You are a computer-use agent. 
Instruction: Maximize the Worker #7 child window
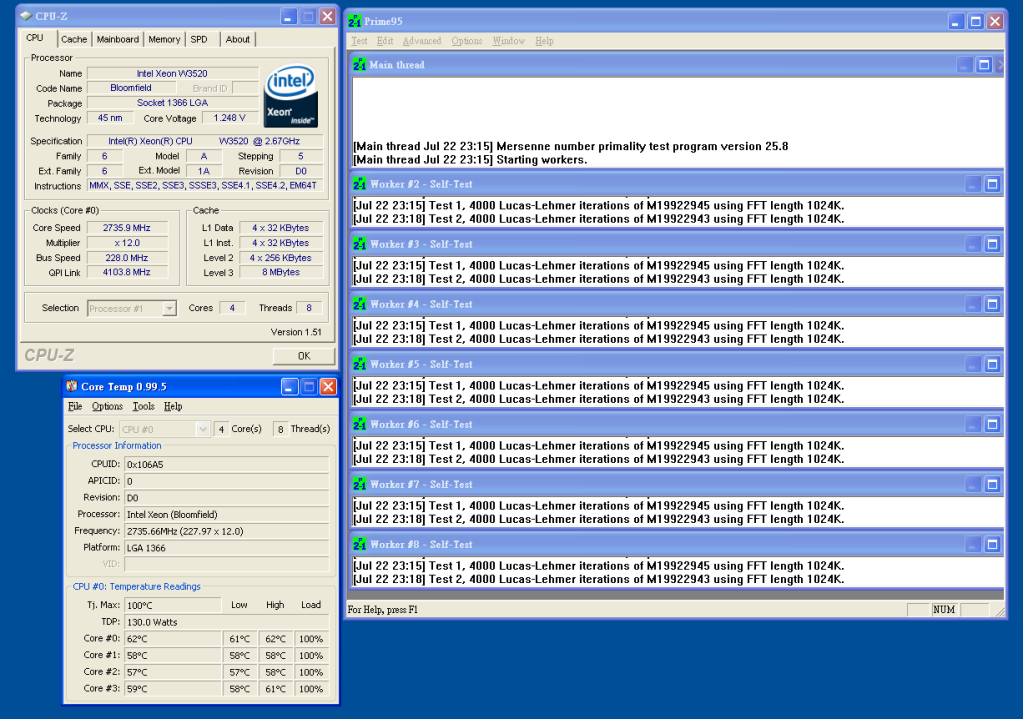(992, 484)
